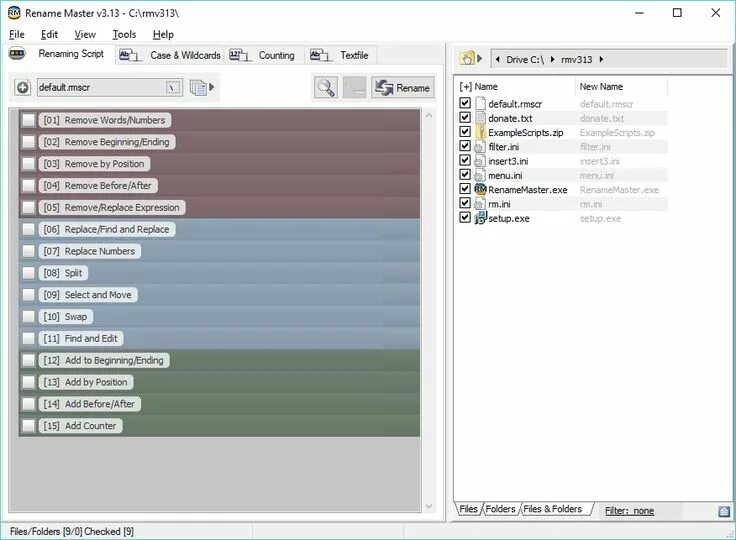The image size is (736, 540).
Task: Open step [12] Add to Beginning/Ending
Action: click(x=103, y=360)
